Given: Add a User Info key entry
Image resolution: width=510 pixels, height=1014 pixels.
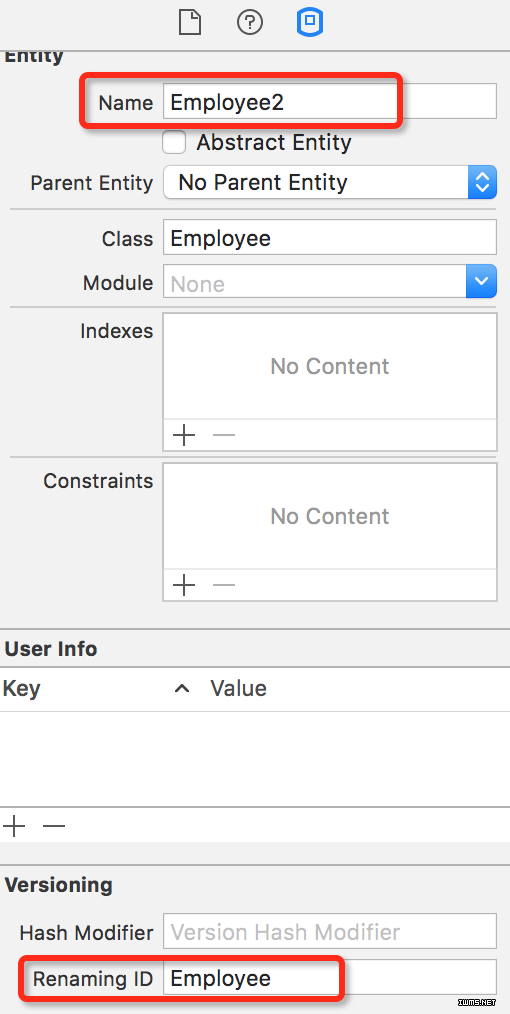Looking at the screenshot, I should [14, 826].
